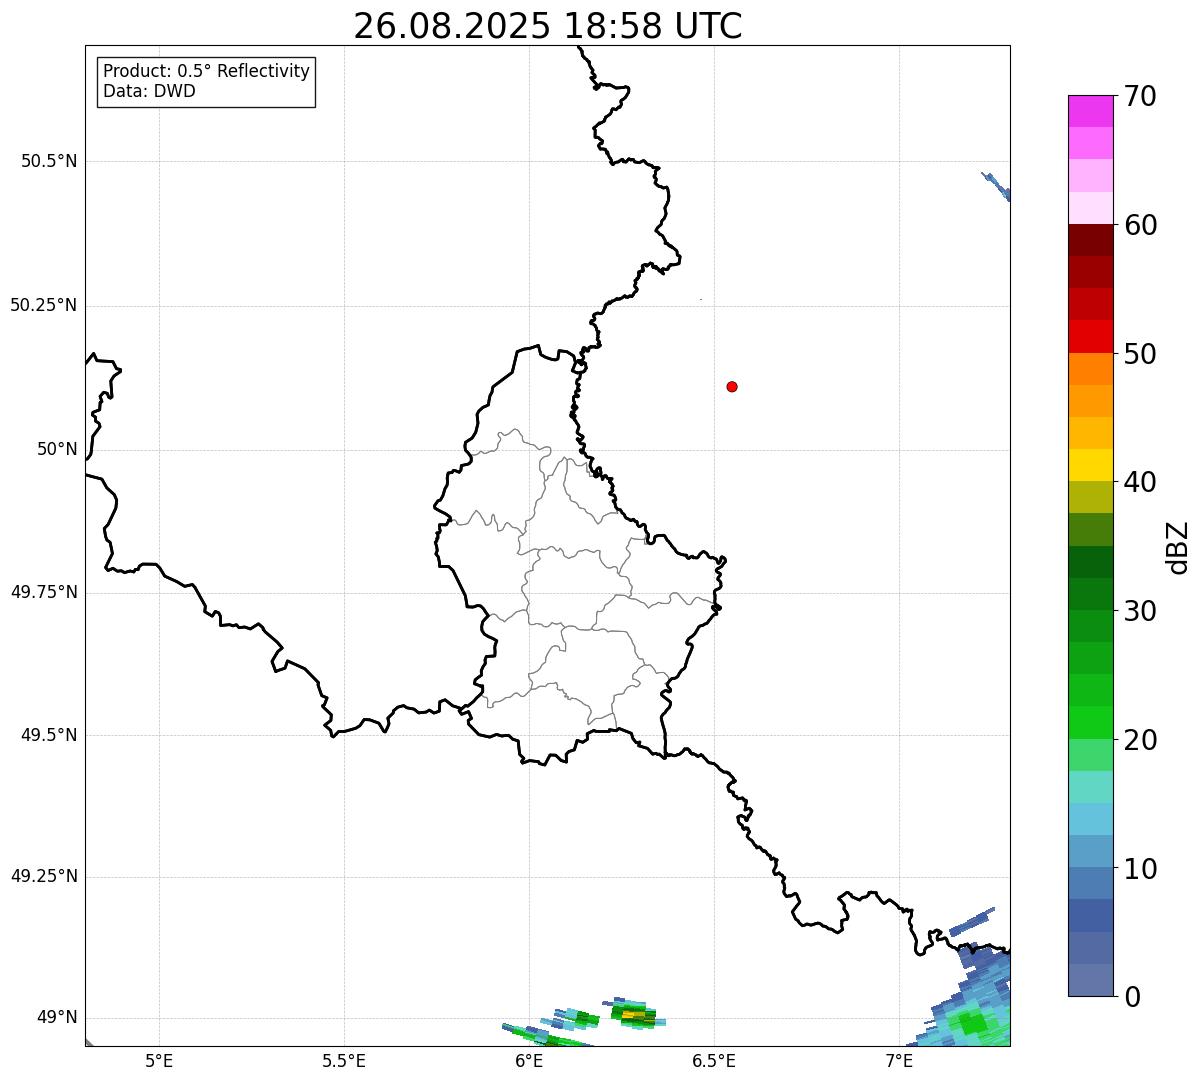1202x1081 pixels.
Task: Click the colorbar tick label 0
Action: pyautogui.click(x=1132, y=997)
